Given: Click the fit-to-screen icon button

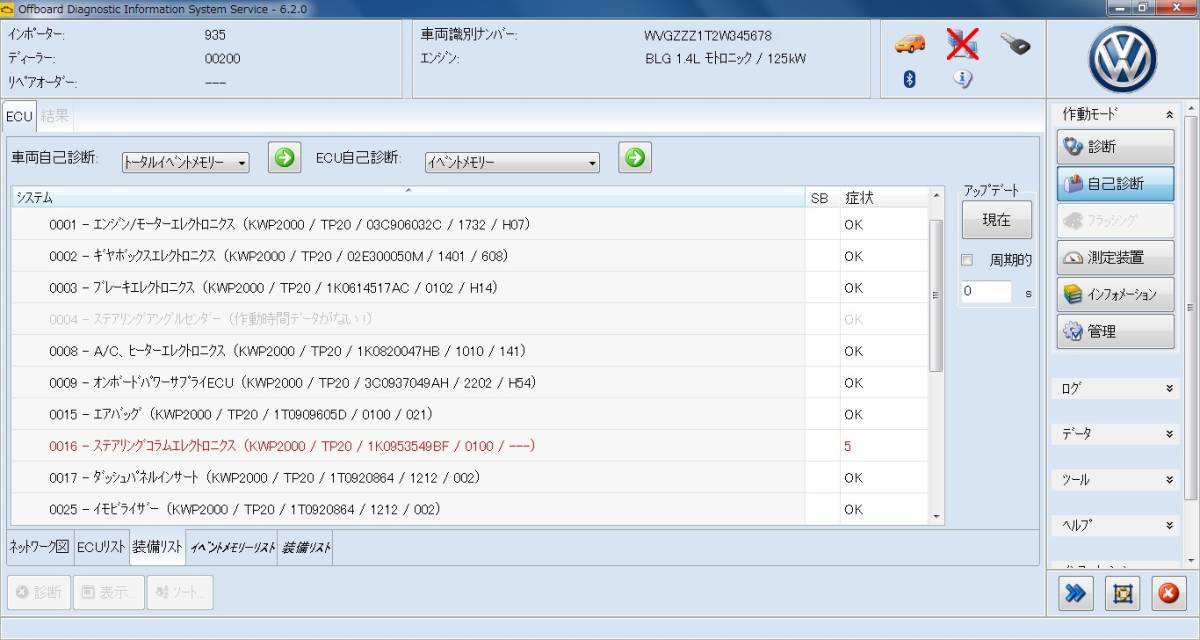Looking at the screenshot, I should point(1122,594).
